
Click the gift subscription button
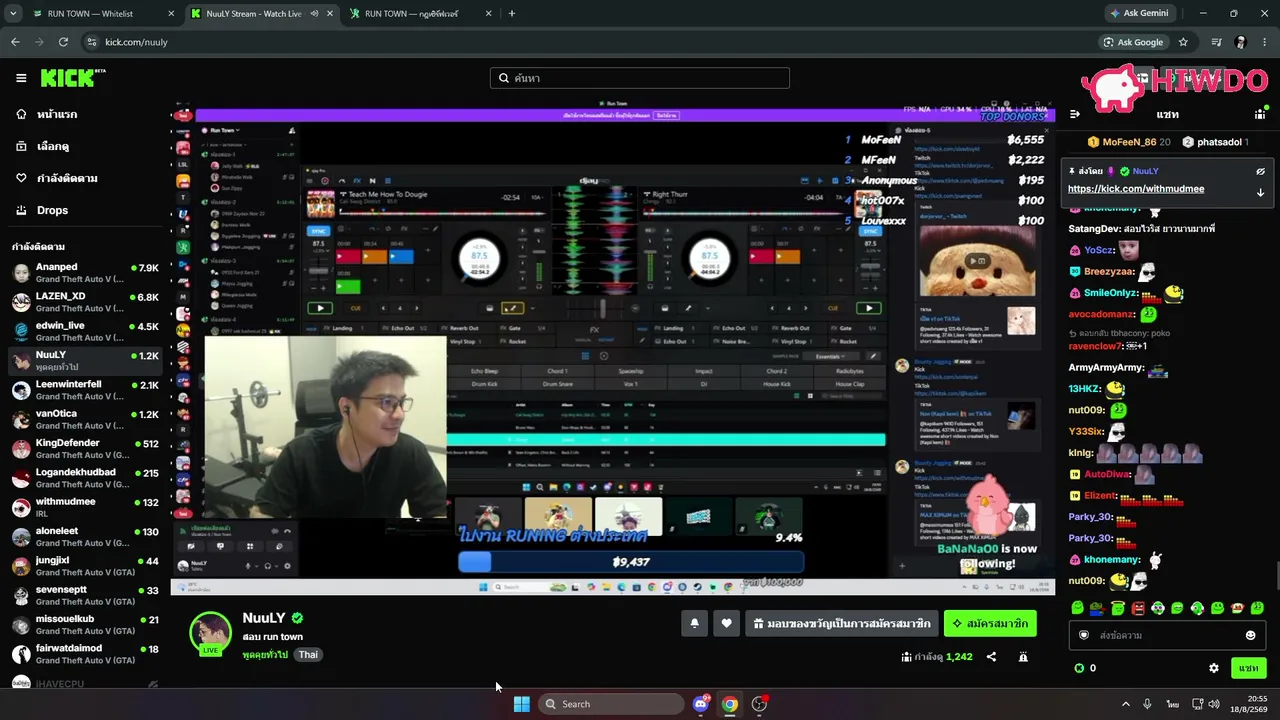[x=842, y=624]
